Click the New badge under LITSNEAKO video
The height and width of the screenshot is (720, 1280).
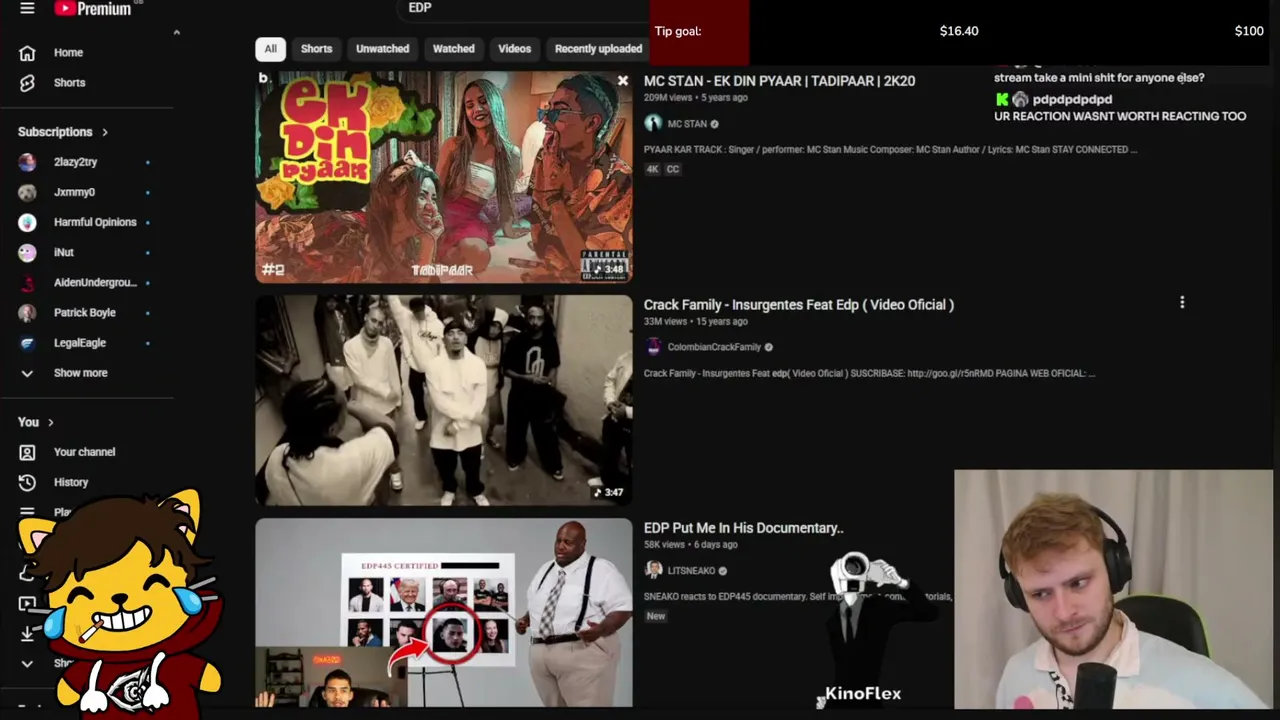[656, 616]
